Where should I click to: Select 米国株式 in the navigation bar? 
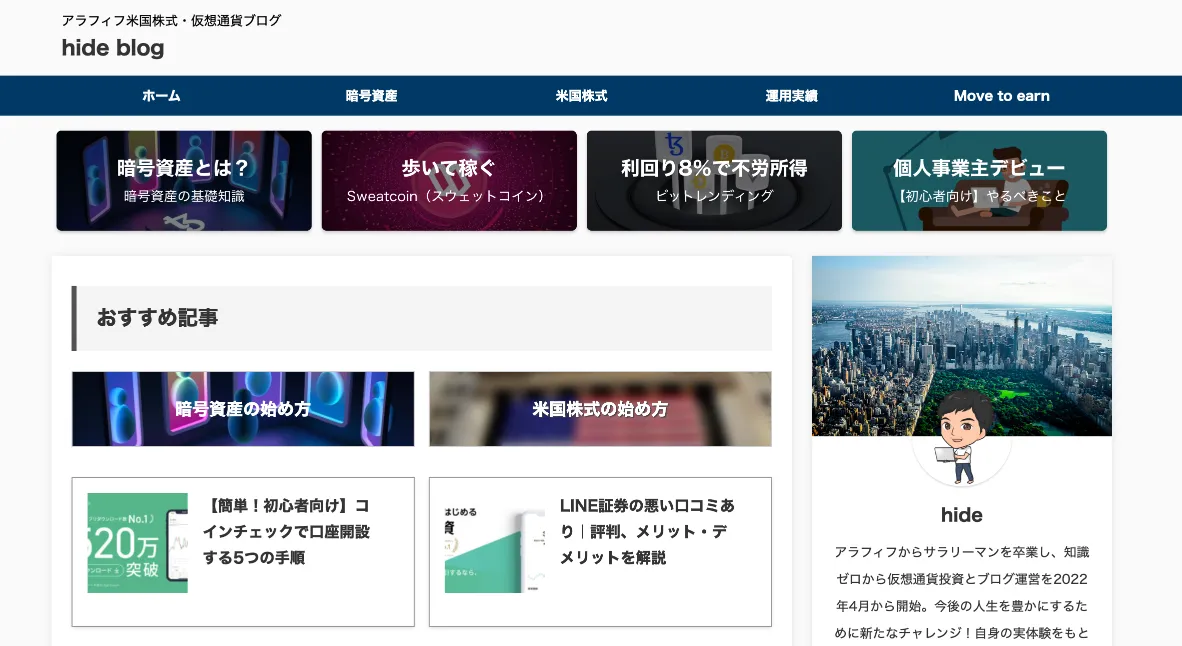tap(581, 96)
